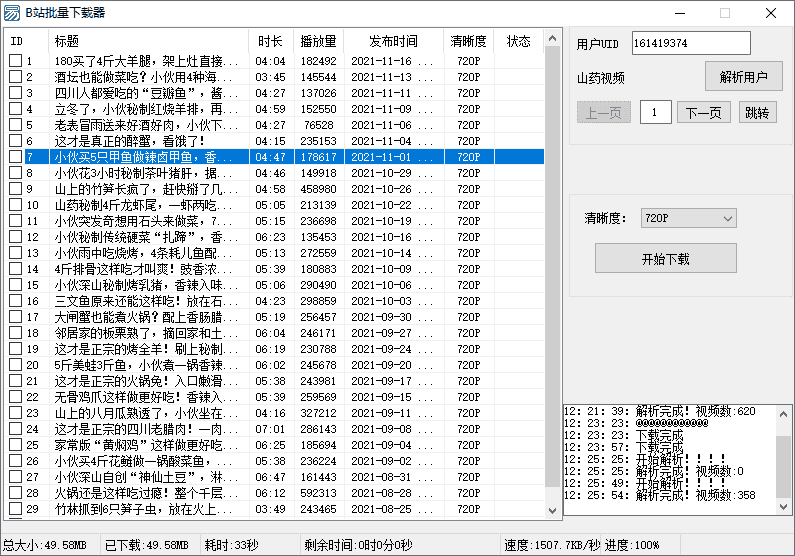
Task: Check the checkbox for row 1
Action: point(15,61)
